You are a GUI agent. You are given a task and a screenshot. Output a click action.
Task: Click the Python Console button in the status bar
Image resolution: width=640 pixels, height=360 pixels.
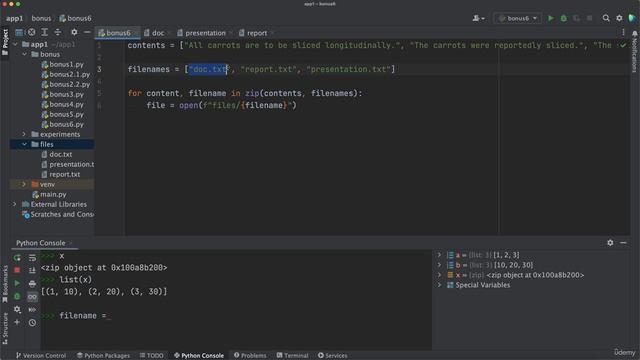[199, 356]
